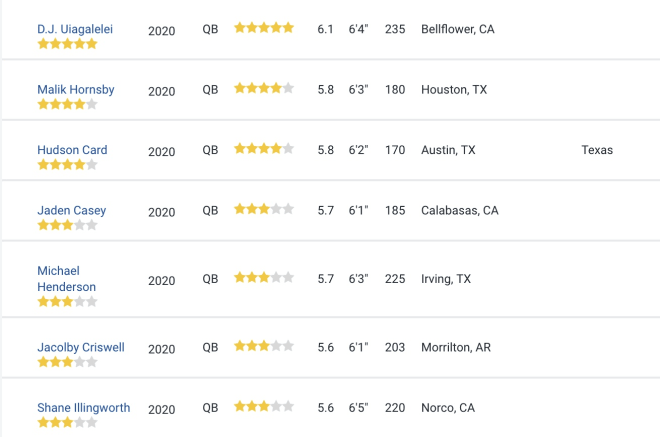Click the star rating under Jacolby Criswell's name
This screenshot has height=437, width=660.
click(67, 362)
